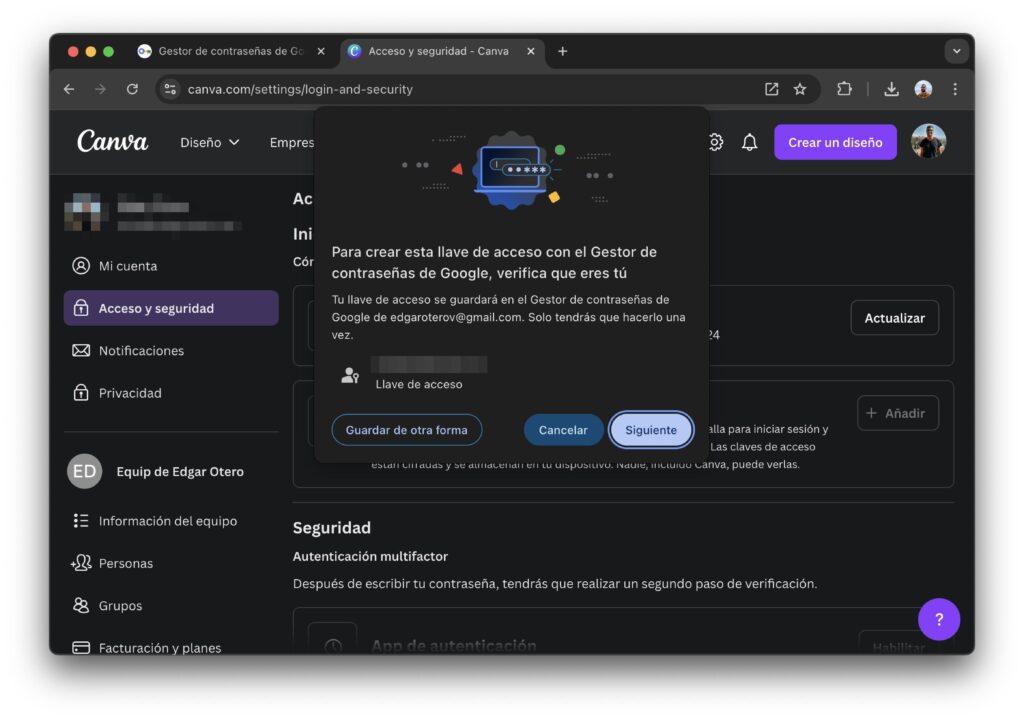Image resolution: width=1024 pixels, height=720 pixels.
Task: View site information icon
Action: [170, 89]
